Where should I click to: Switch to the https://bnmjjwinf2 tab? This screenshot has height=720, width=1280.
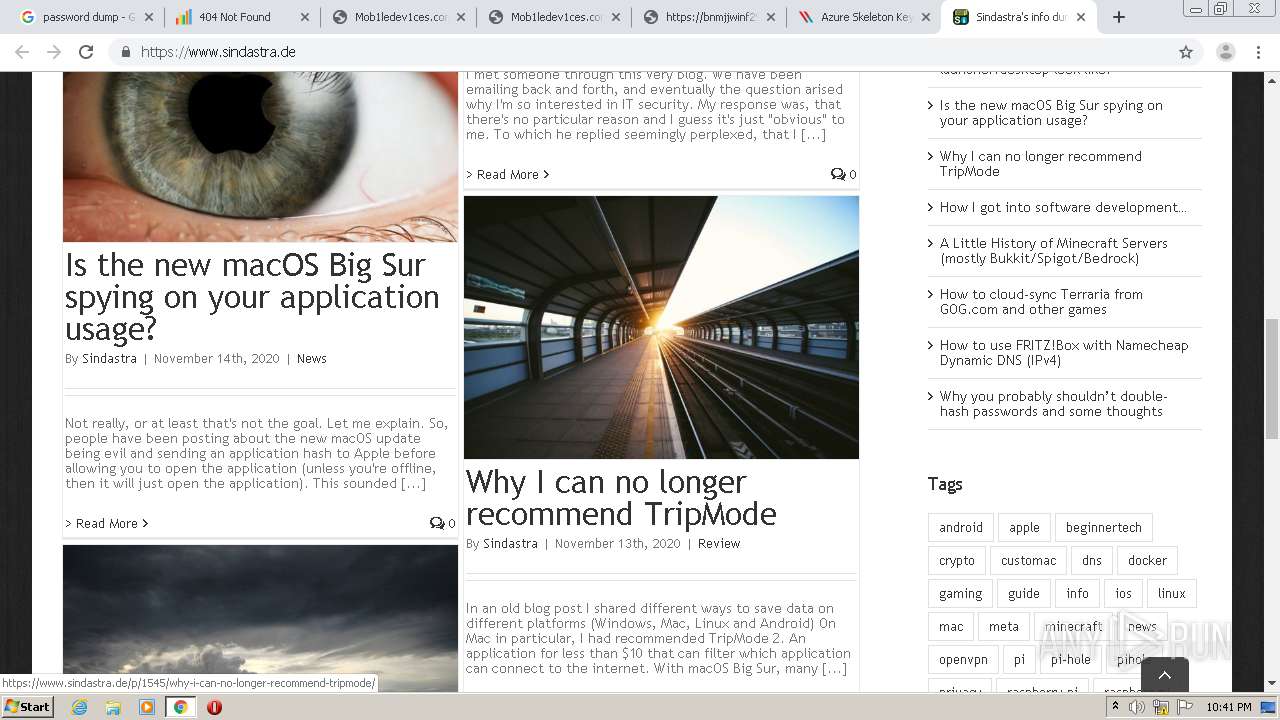[x=708, y=17]
